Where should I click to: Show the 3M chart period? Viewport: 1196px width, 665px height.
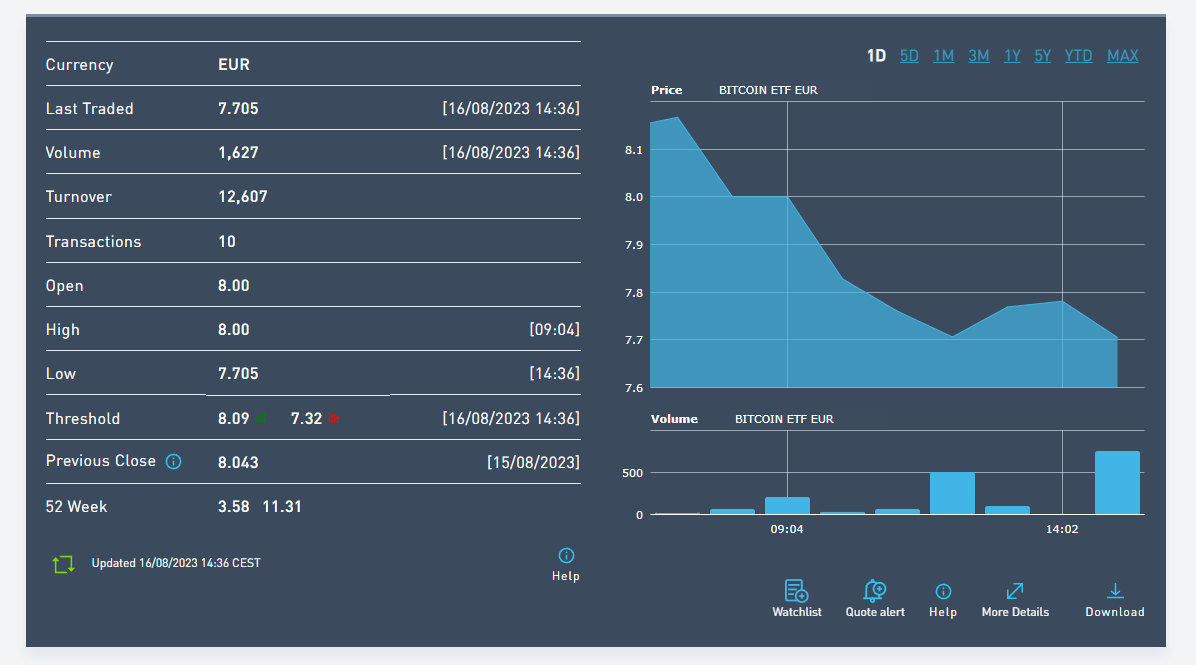[979, 56]
